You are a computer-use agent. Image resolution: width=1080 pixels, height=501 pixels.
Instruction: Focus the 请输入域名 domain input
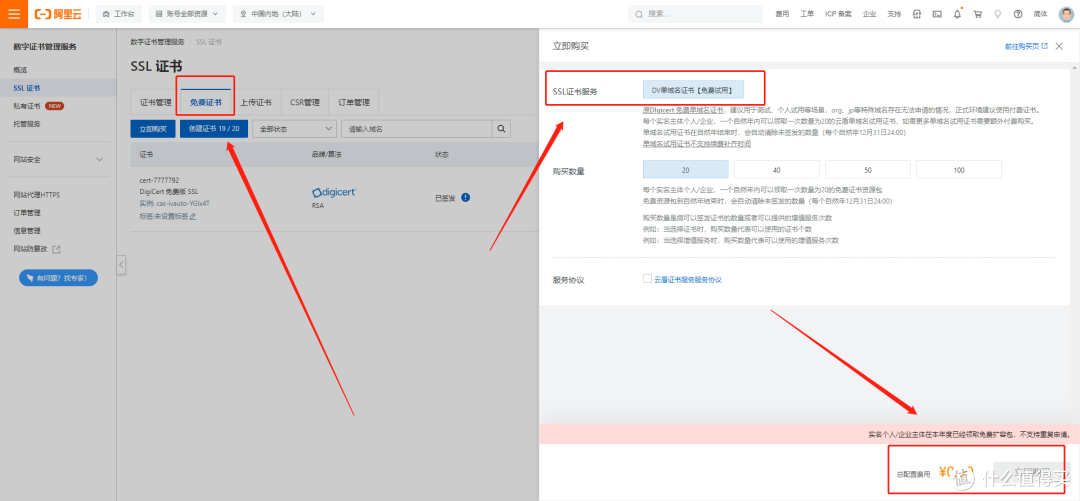point(417,129)
